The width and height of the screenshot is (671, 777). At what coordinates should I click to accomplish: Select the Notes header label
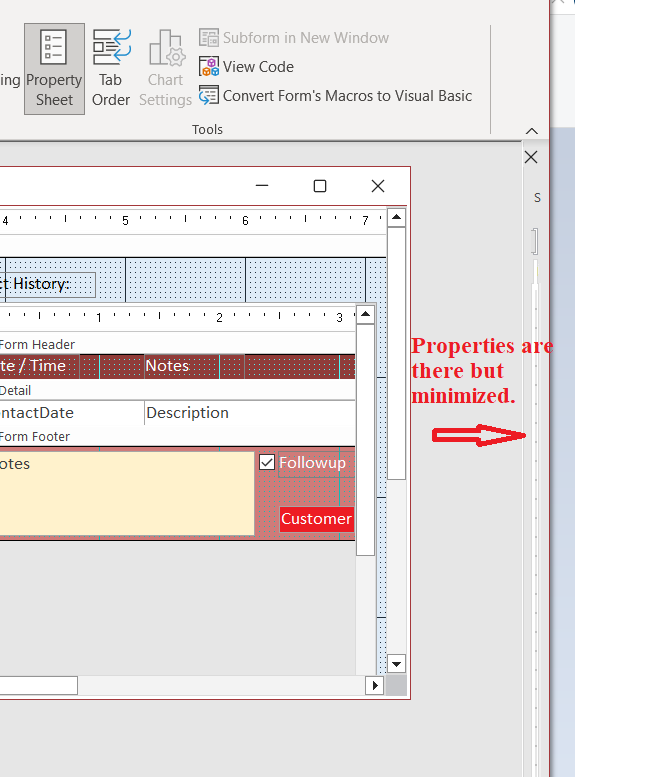(x=168, y=366)
